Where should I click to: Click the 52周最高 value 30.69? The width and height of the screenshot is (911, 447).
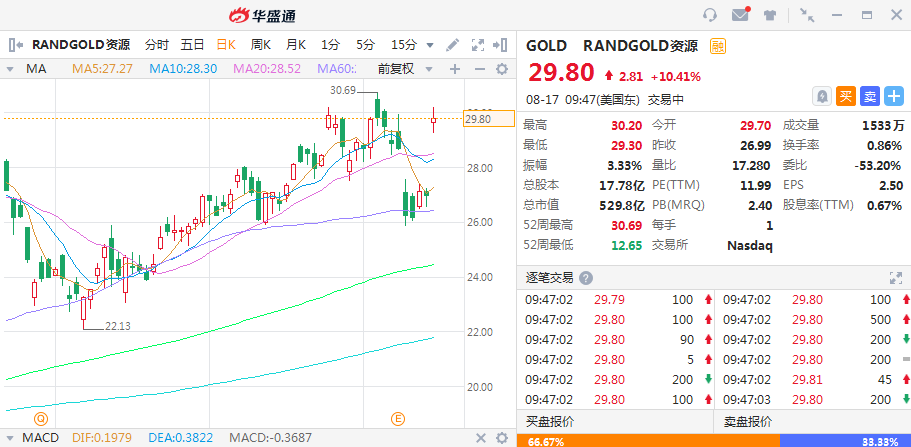coord(626,225)
